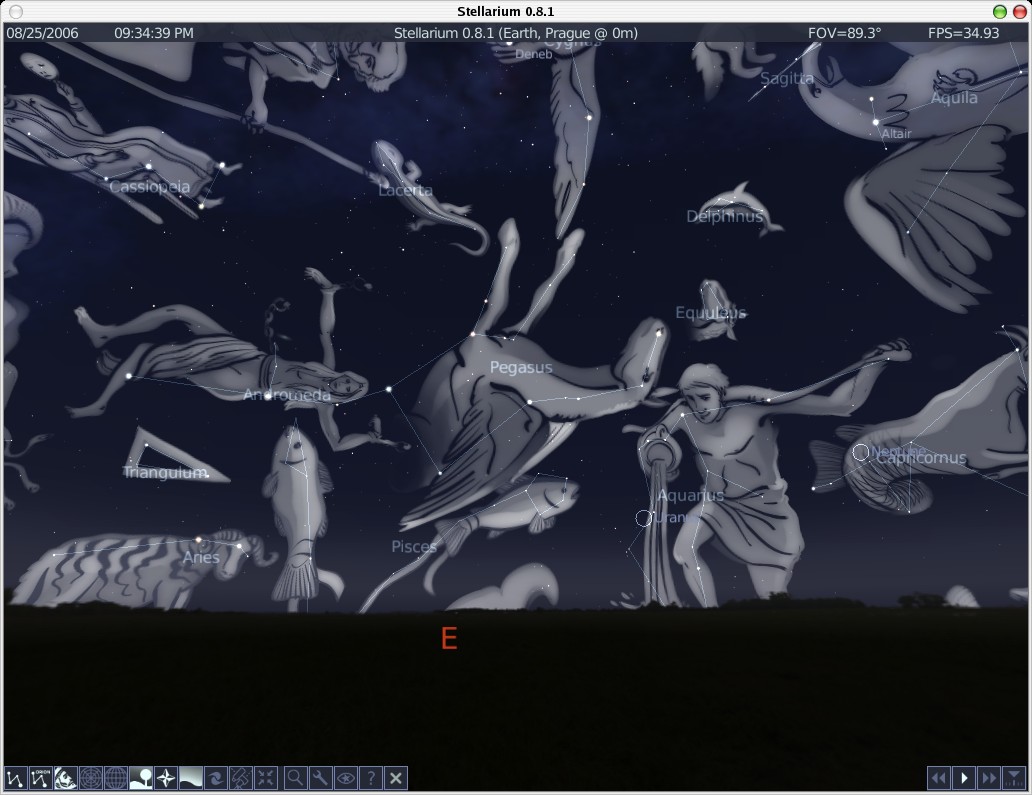The height and width of the screenshot is (795, 1032).
Task: Click the Cassiopeia constellation label
Action: click(x=149, y=187)
